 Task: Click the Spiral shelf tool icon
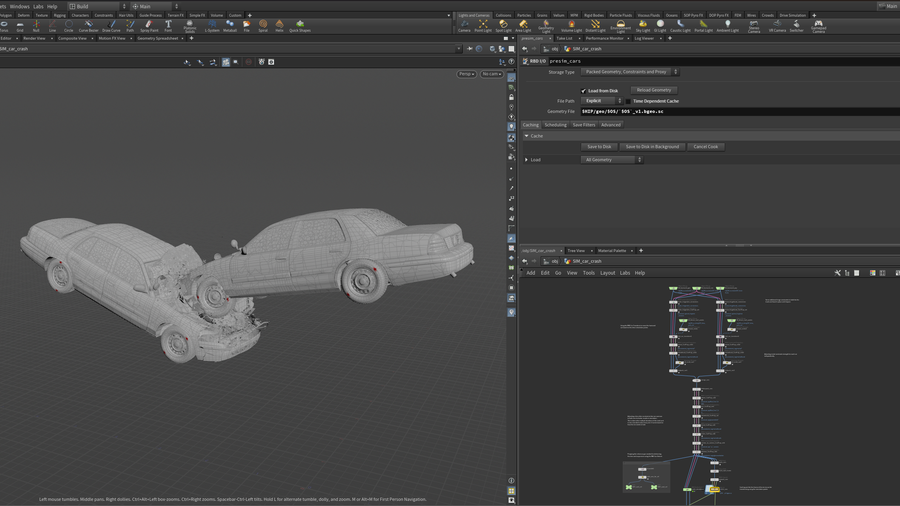pos(263,25)
